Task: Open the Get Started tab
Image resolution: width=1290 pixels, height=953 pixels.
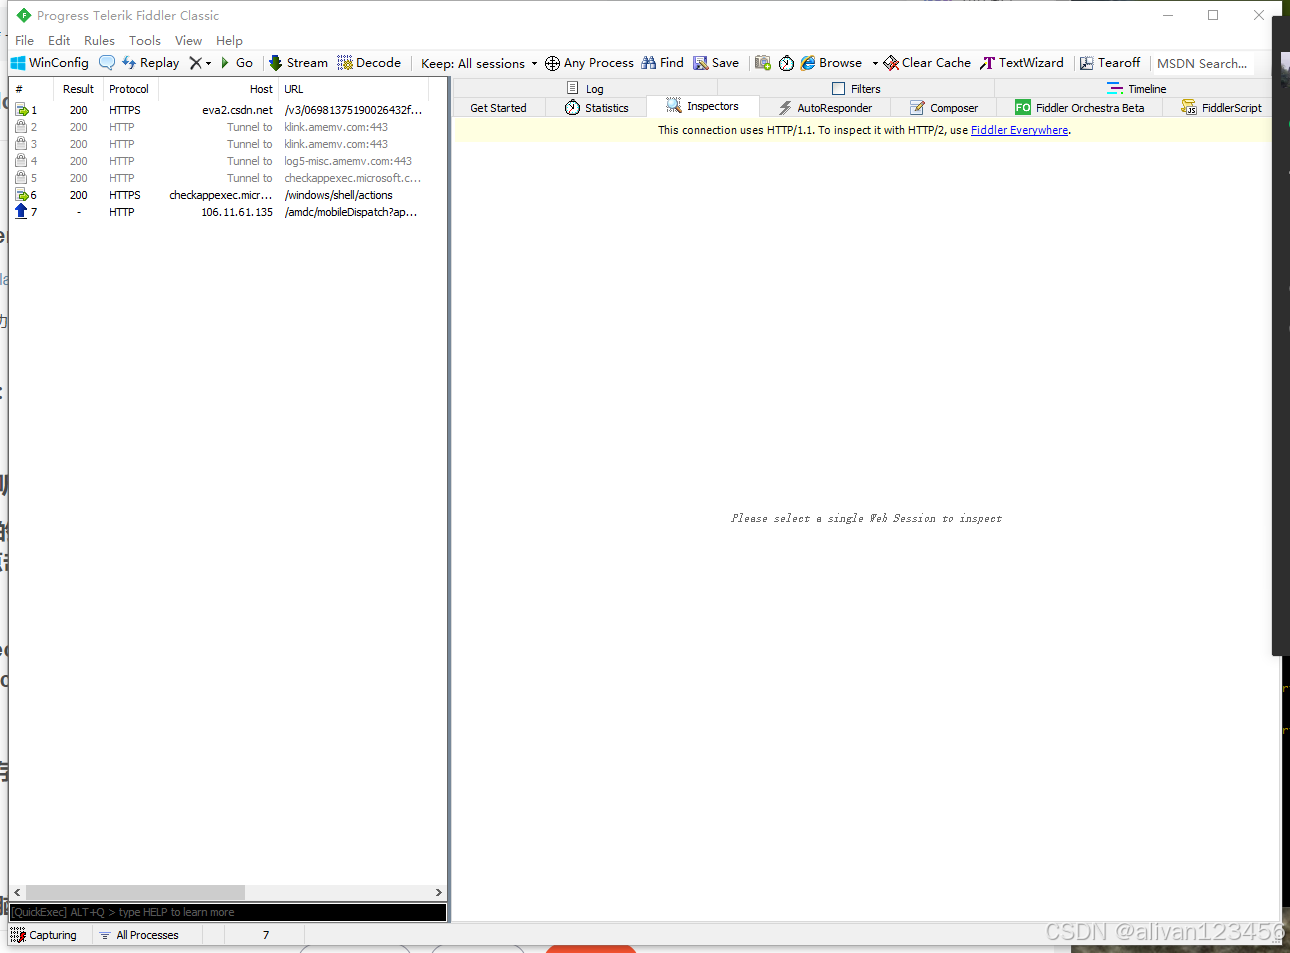Action: 498,108
